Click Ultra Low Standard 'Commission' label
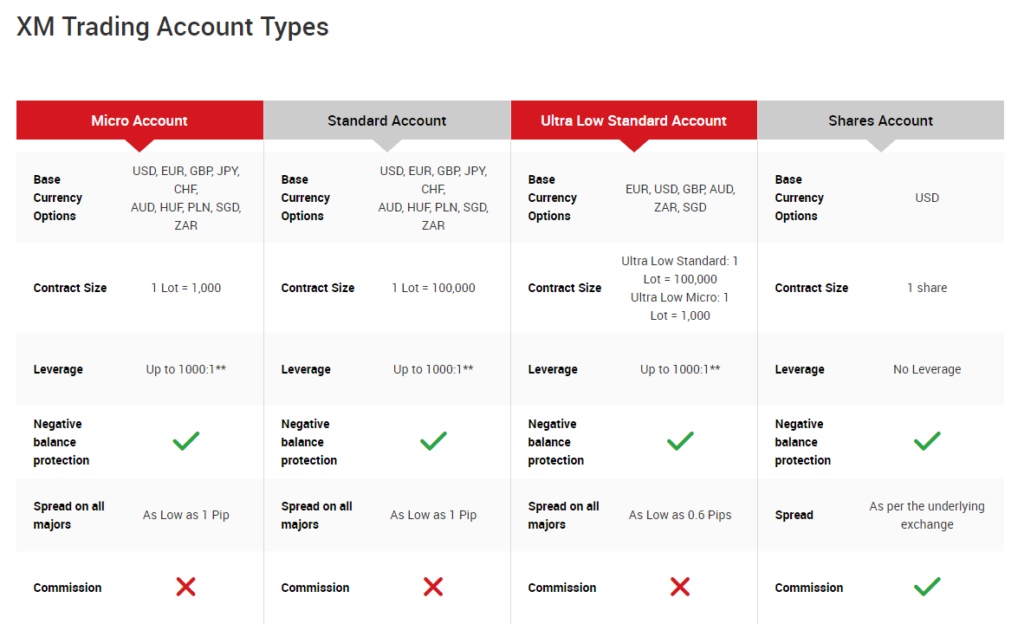 pyautogui.click(x=562, y=587)
